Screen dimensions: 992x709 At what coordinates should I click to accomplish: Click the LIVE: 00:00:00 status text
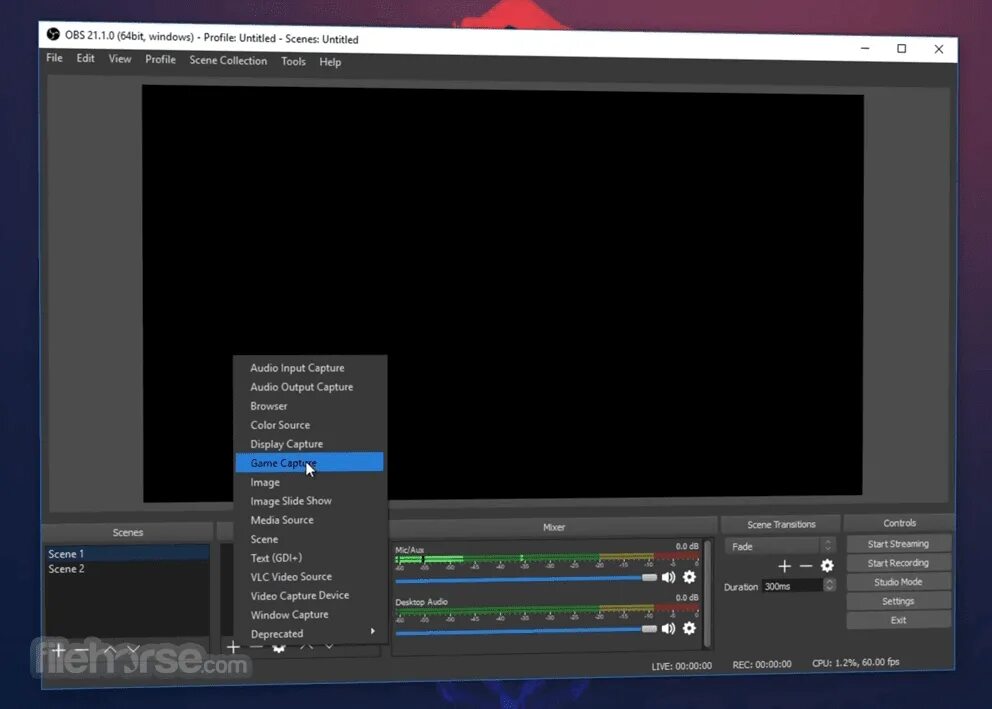[x=681, y=665]
